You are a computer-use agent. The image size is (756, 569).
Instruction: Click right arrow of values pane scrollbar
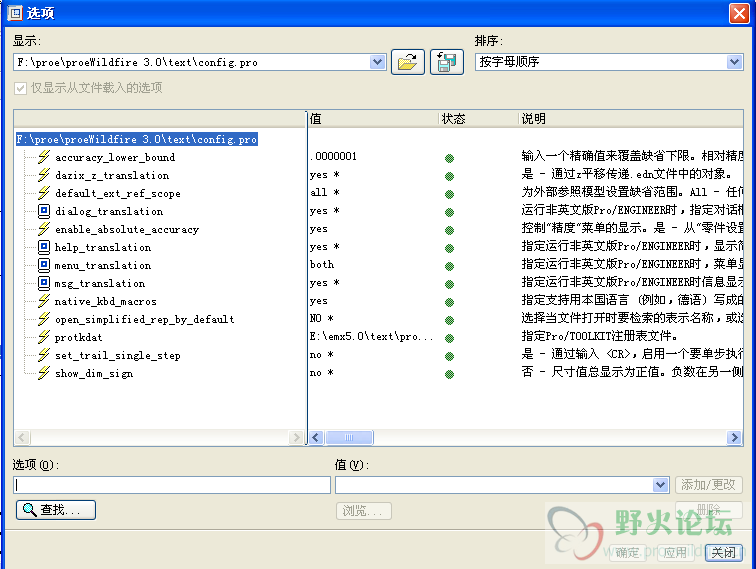coord(734,437)
